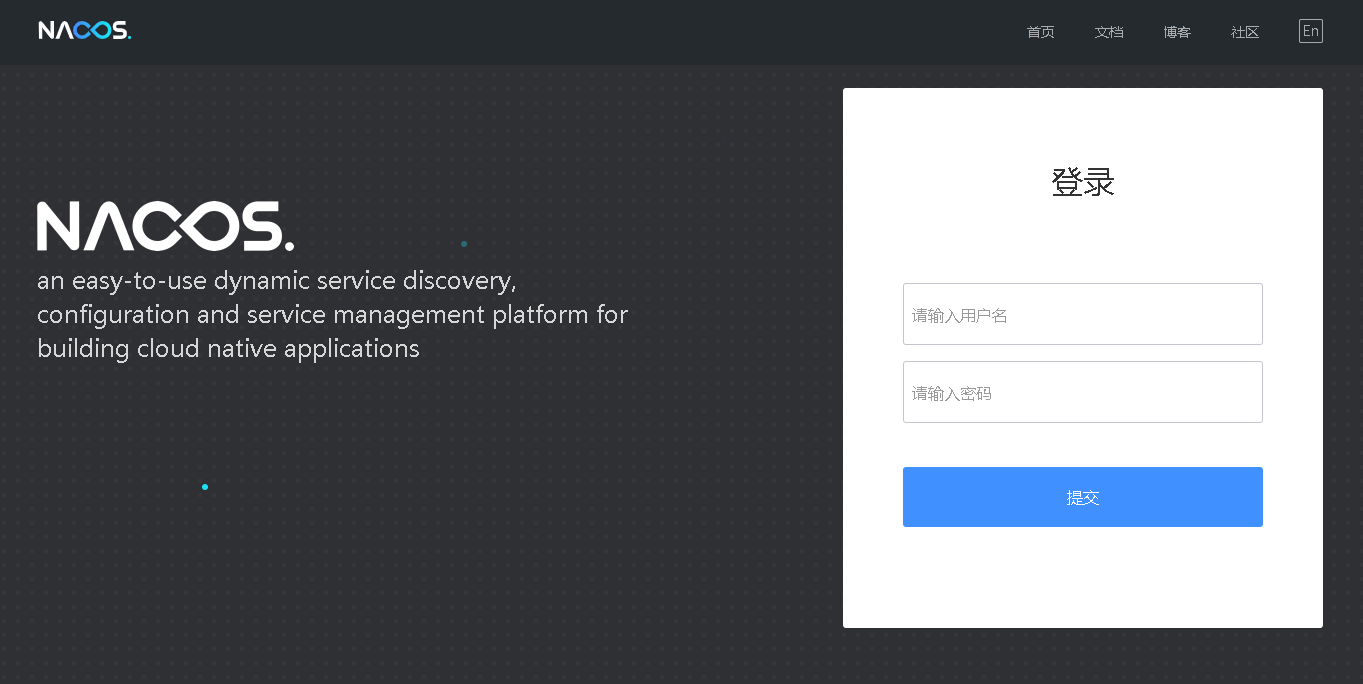Focus the 请输入密码 password field
This screenshot has height=684, width=1363.
point(1083,392)
